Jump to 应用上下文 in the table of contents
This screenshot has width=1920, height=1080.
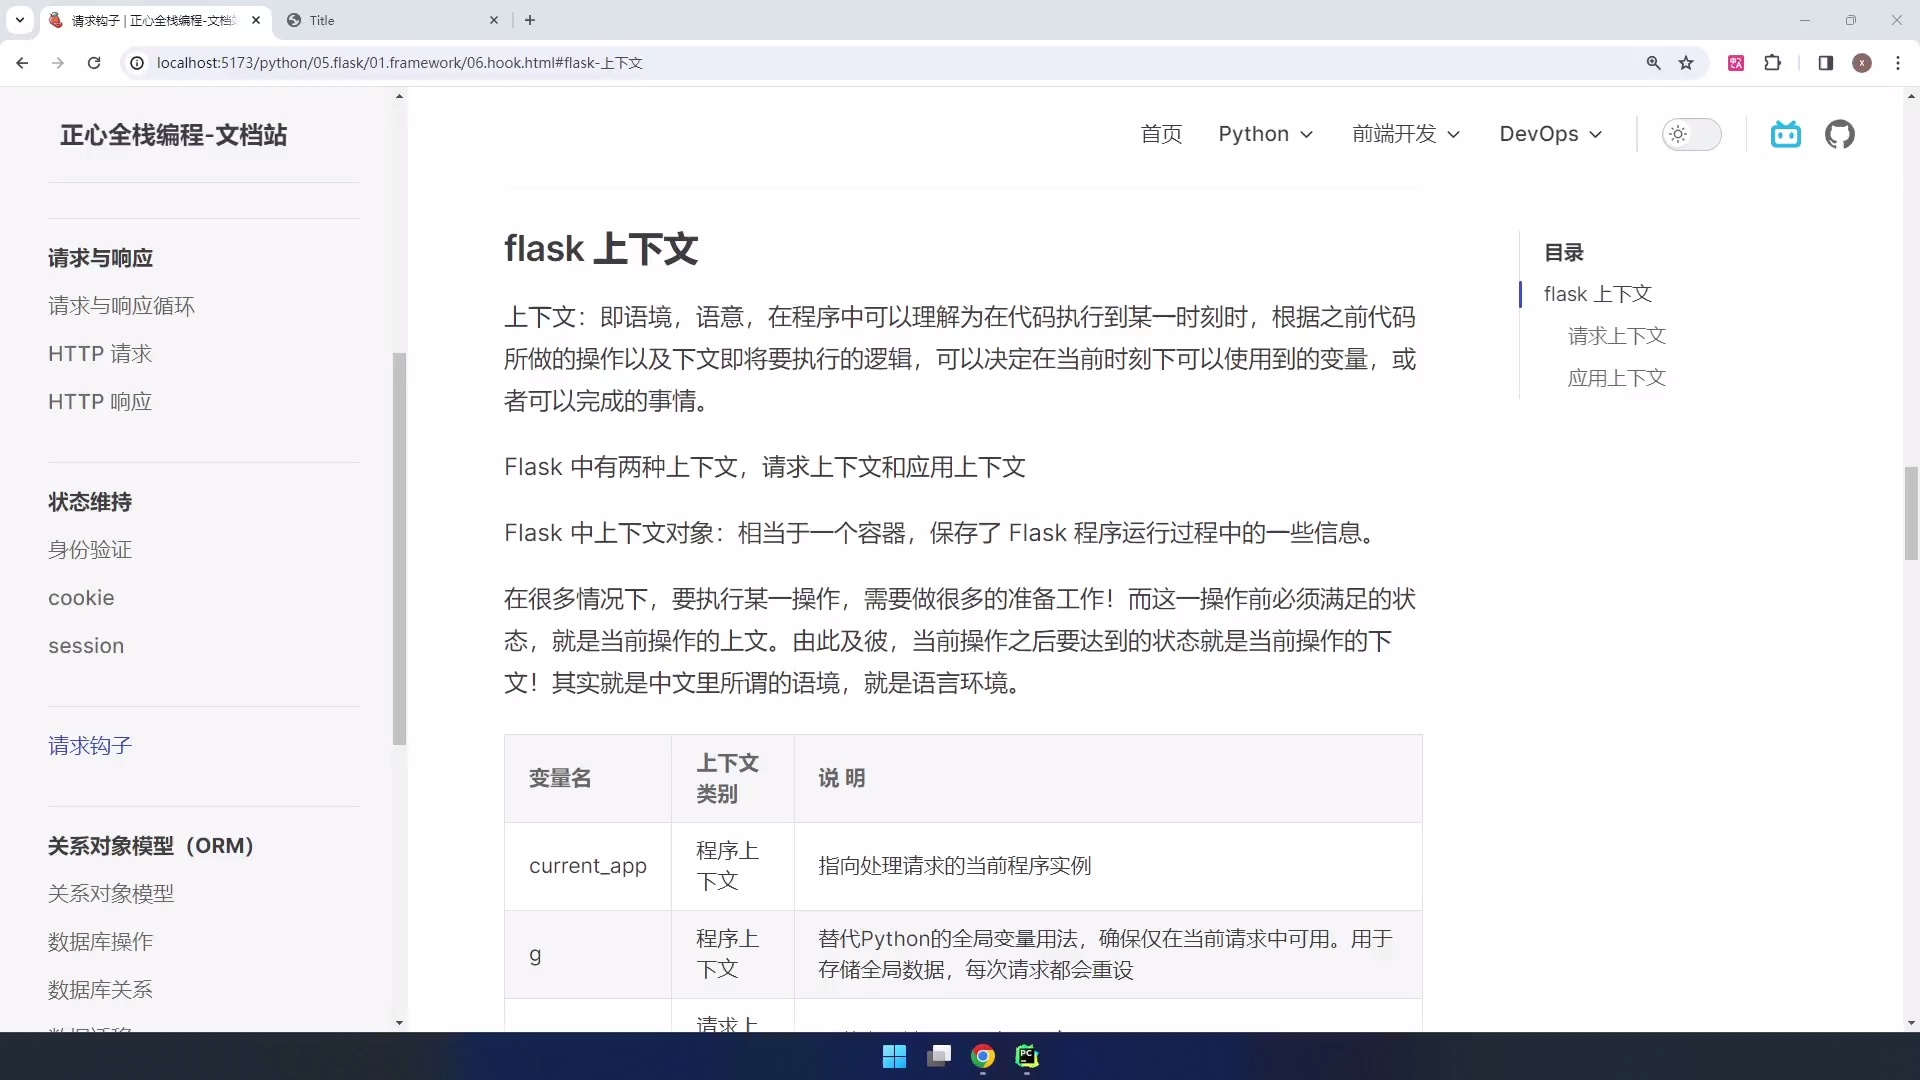coord(1616,378)
